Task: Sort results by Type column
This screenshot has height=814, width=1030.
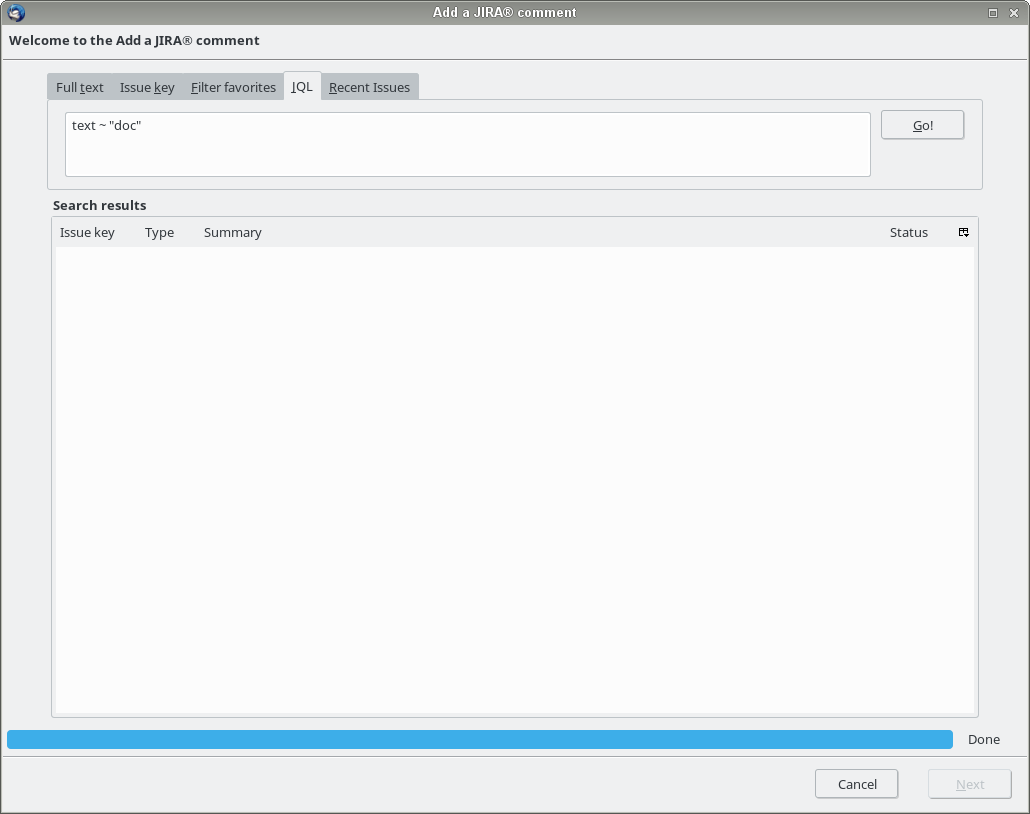Action: [160, 233]
